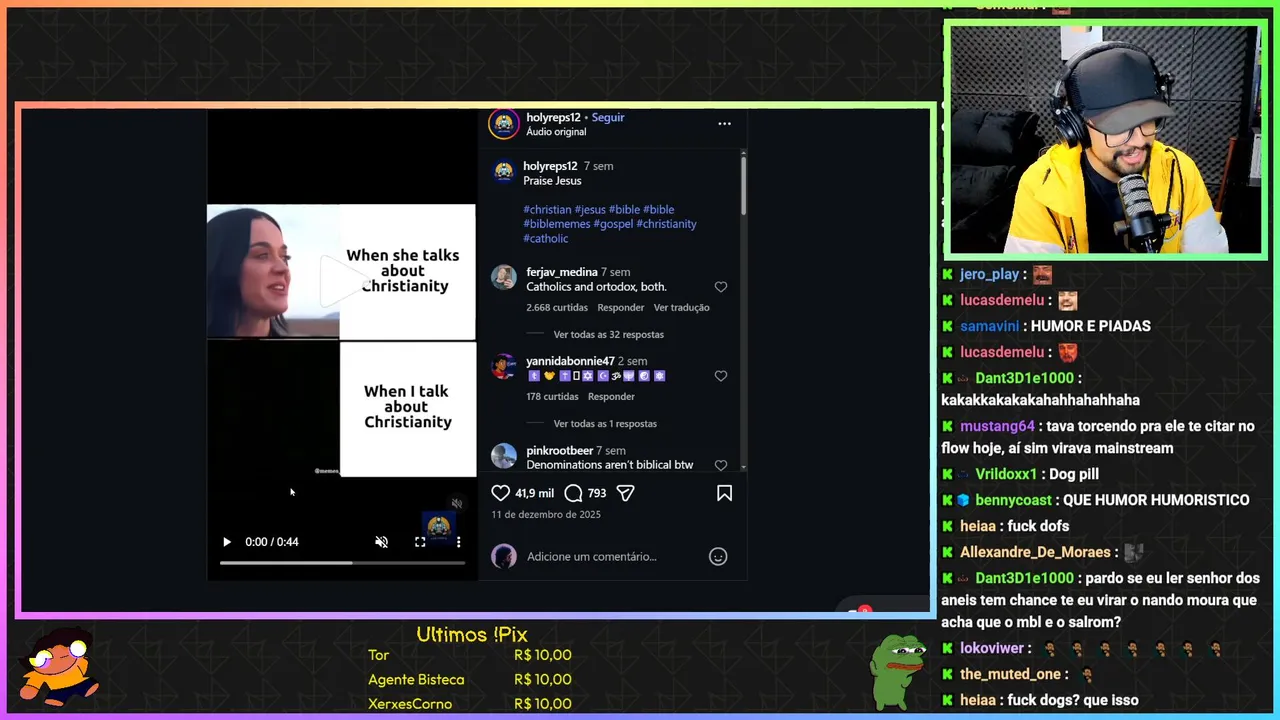Click the bennycoast username in chat
The image size is (1280, 720).
tap(1014, 500)
